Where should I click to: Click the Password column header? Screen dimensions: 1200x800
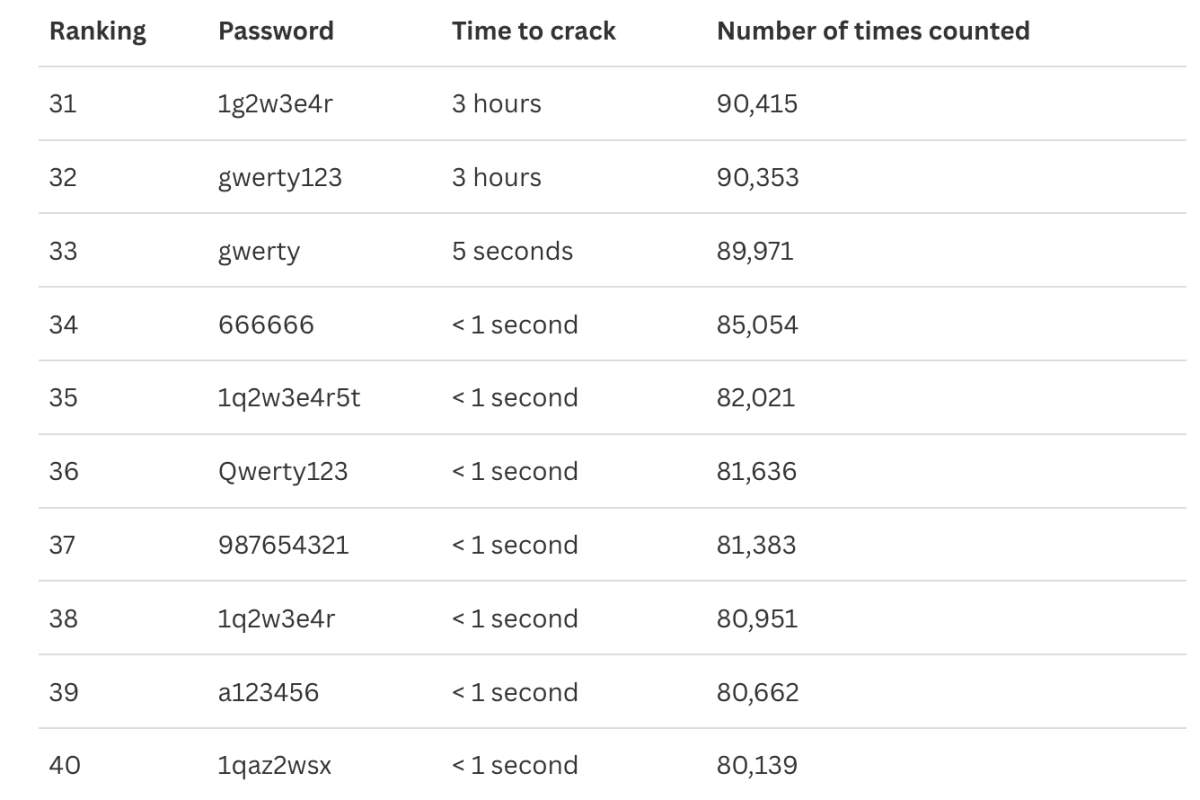(x=275, y=31)
